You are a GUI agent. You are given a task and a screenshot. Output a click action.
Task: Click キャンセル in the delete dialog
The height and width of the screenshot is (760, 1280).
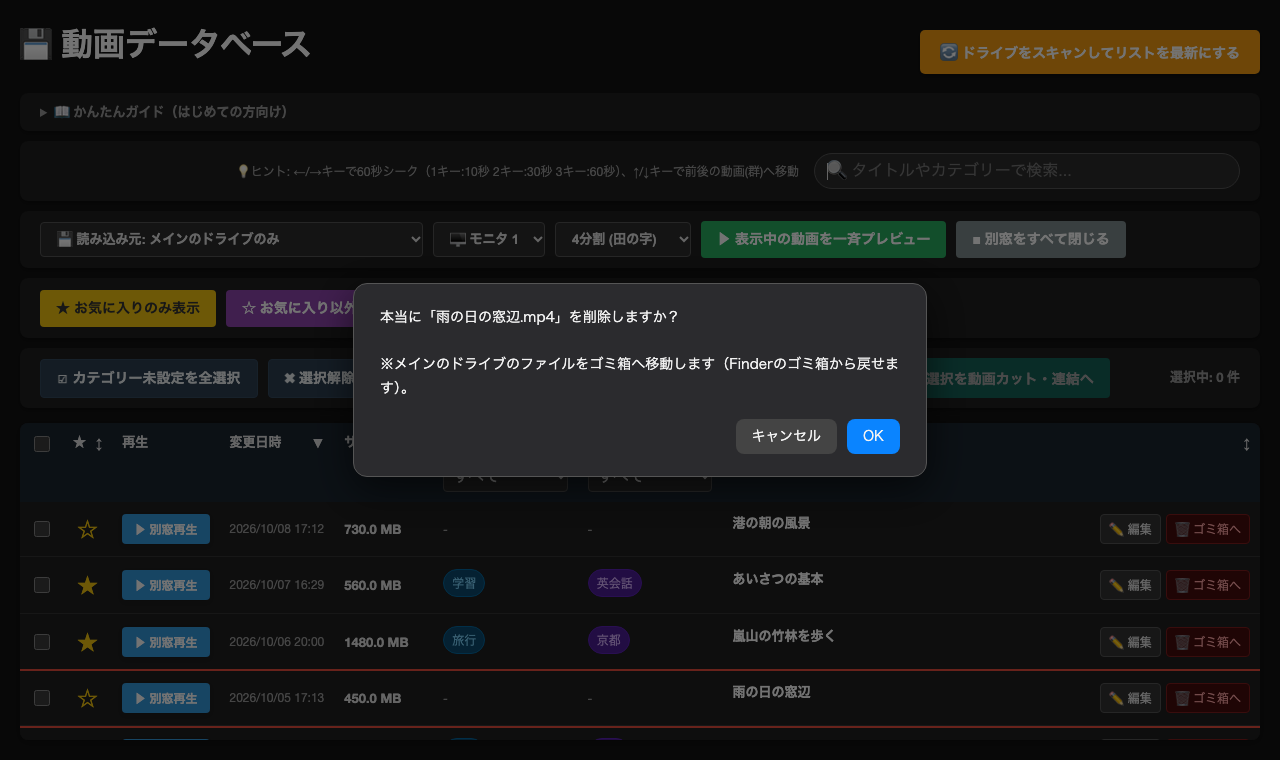click(786, 436)
